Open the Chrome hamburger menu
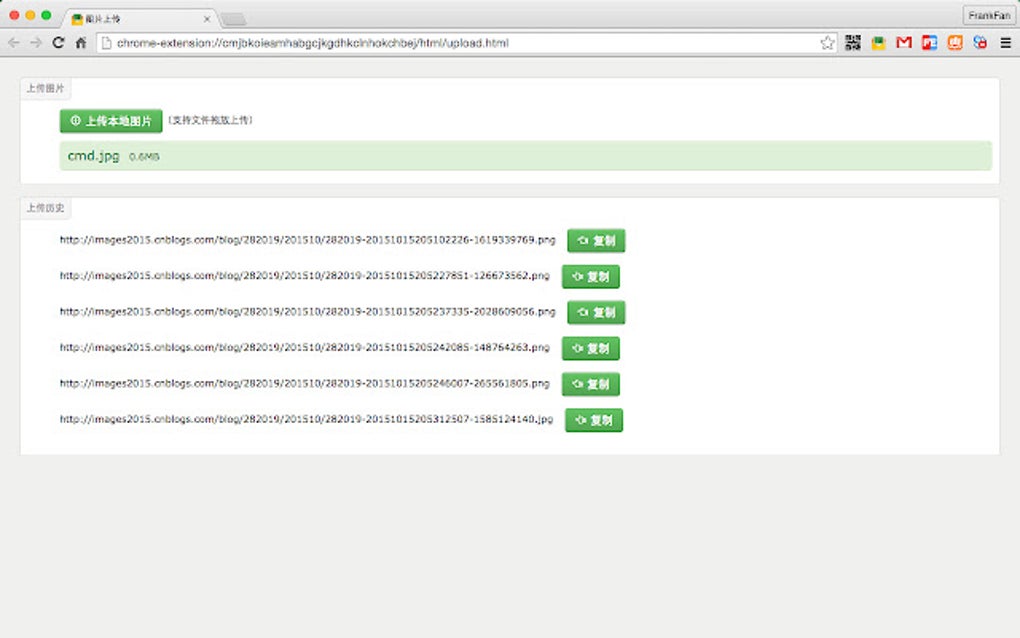 point(1005,43)
